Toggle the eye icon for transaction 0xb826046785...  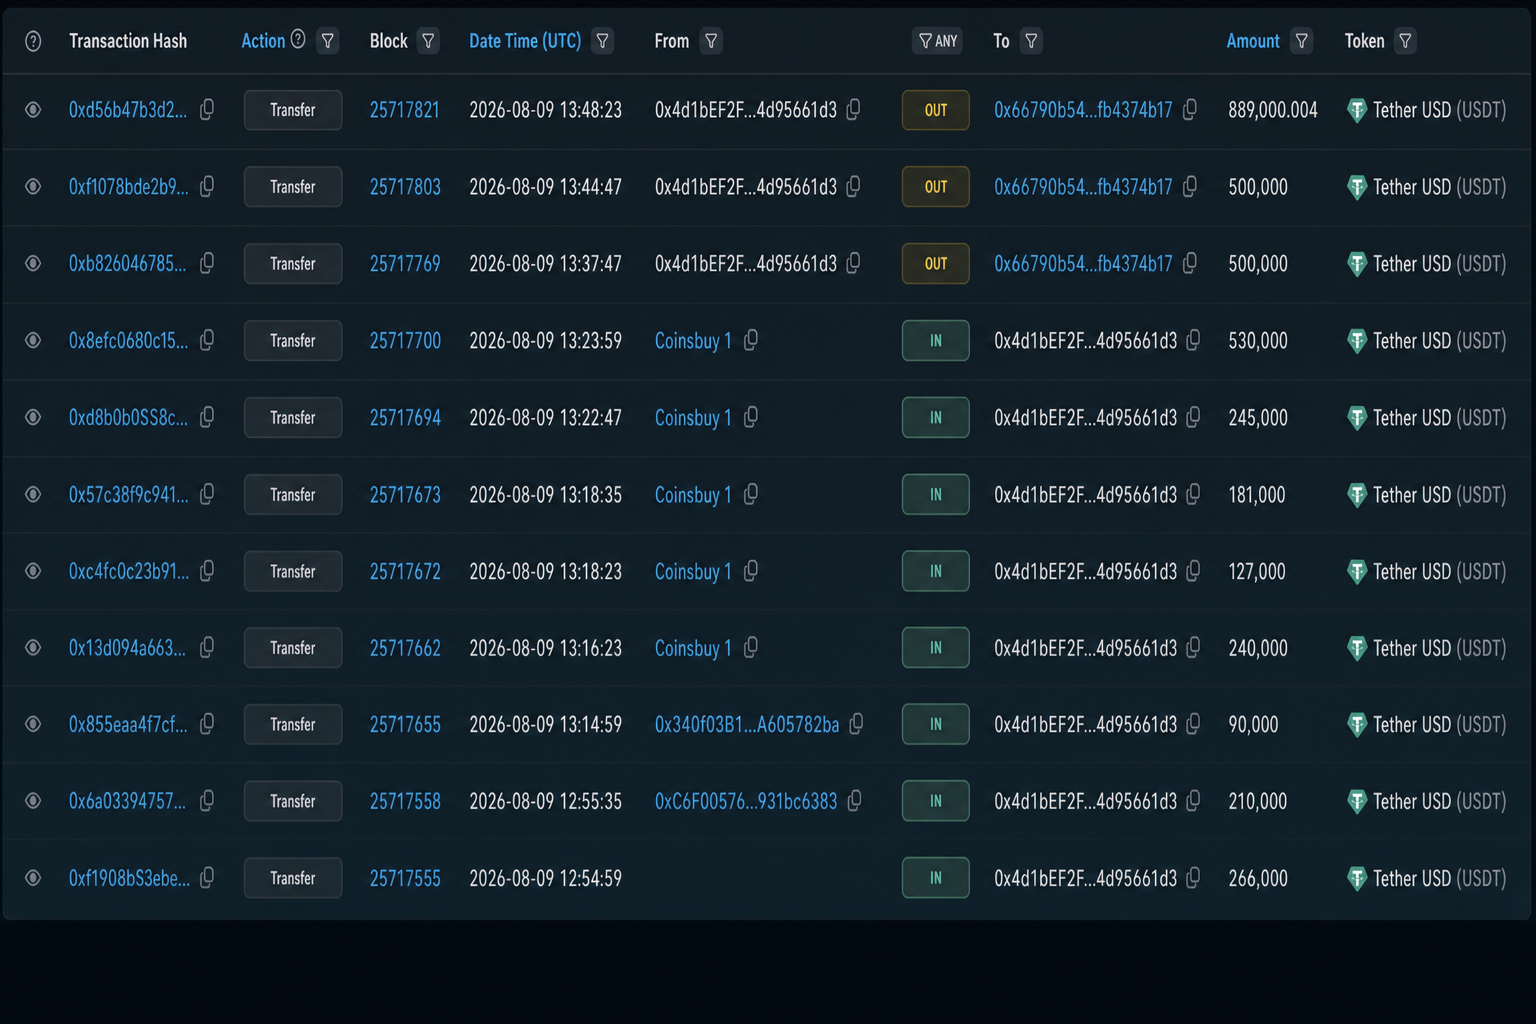[33, 264]
